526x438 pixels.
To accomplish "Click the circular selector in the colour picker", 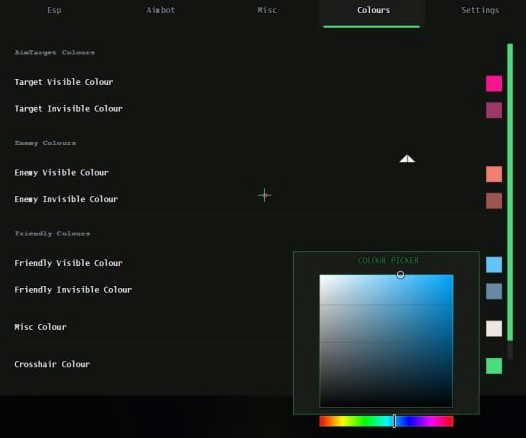I will coord(400,275).
